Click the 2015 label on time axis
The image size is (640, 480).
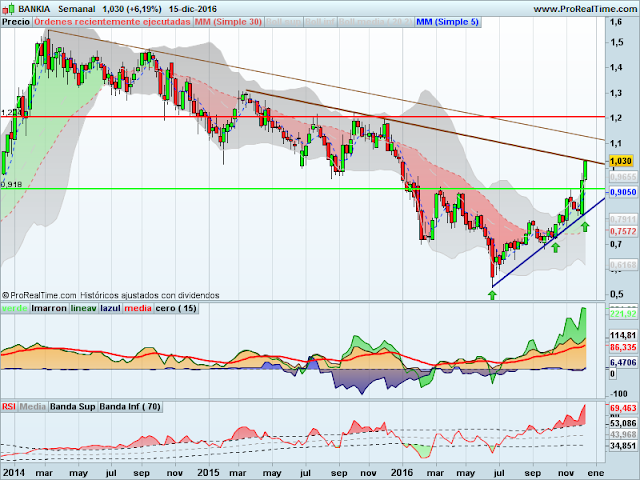(209, 473)
